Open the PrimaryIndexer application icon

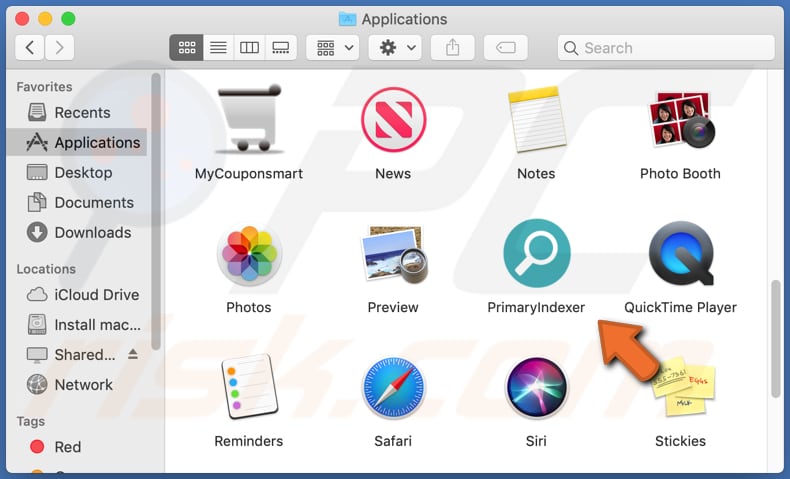pos(536,255)
